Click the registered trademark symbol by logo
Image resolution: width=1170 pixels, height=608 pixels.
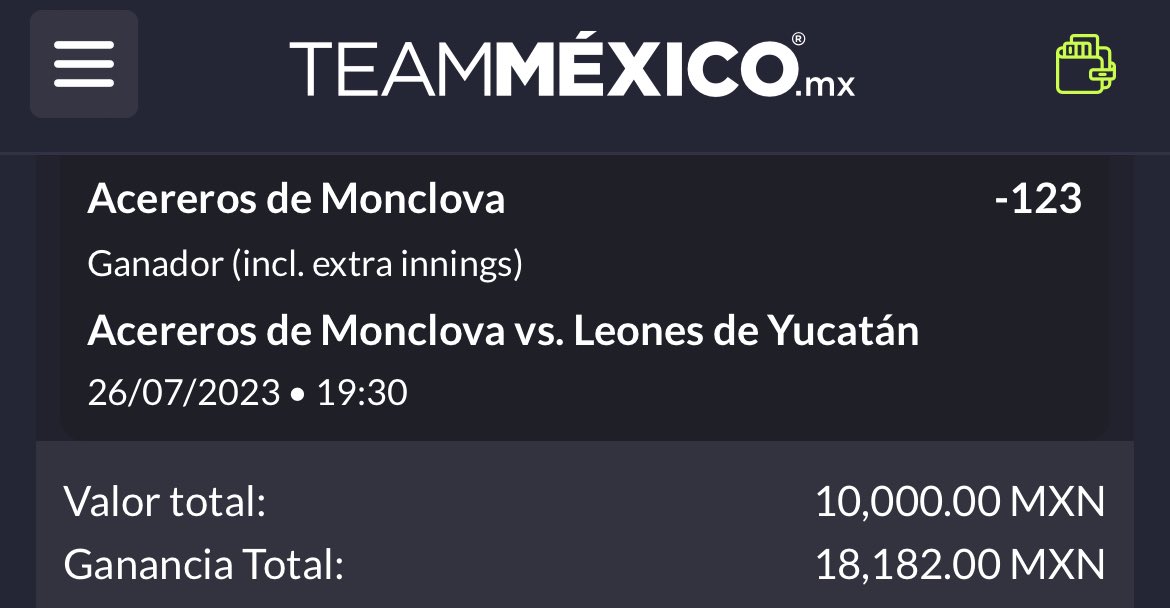(x=798, y=39)
